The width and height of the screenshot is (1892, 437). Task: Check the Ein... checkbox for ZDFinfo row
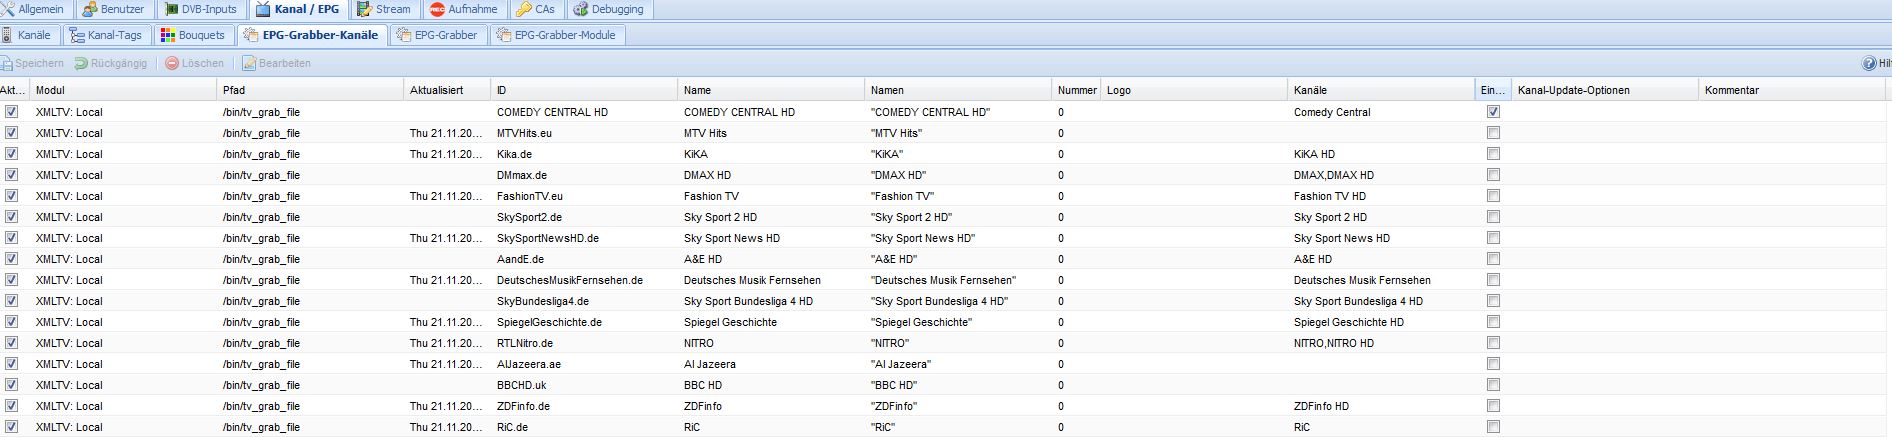tap(1493, 406)
